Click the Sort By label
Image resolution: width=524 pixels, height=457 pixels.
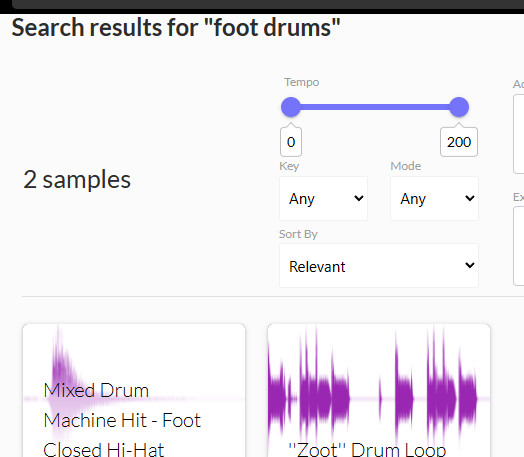pos(298,234)
